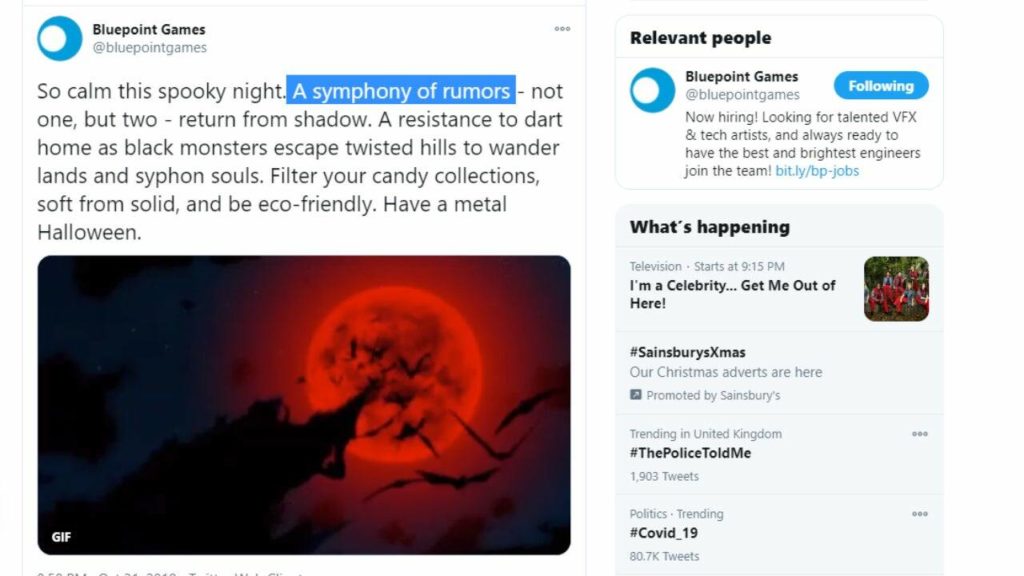Click the Promoted by Sainsbury's icon
The width and height of the screenshot is (1024, 576).
point(635,395)
